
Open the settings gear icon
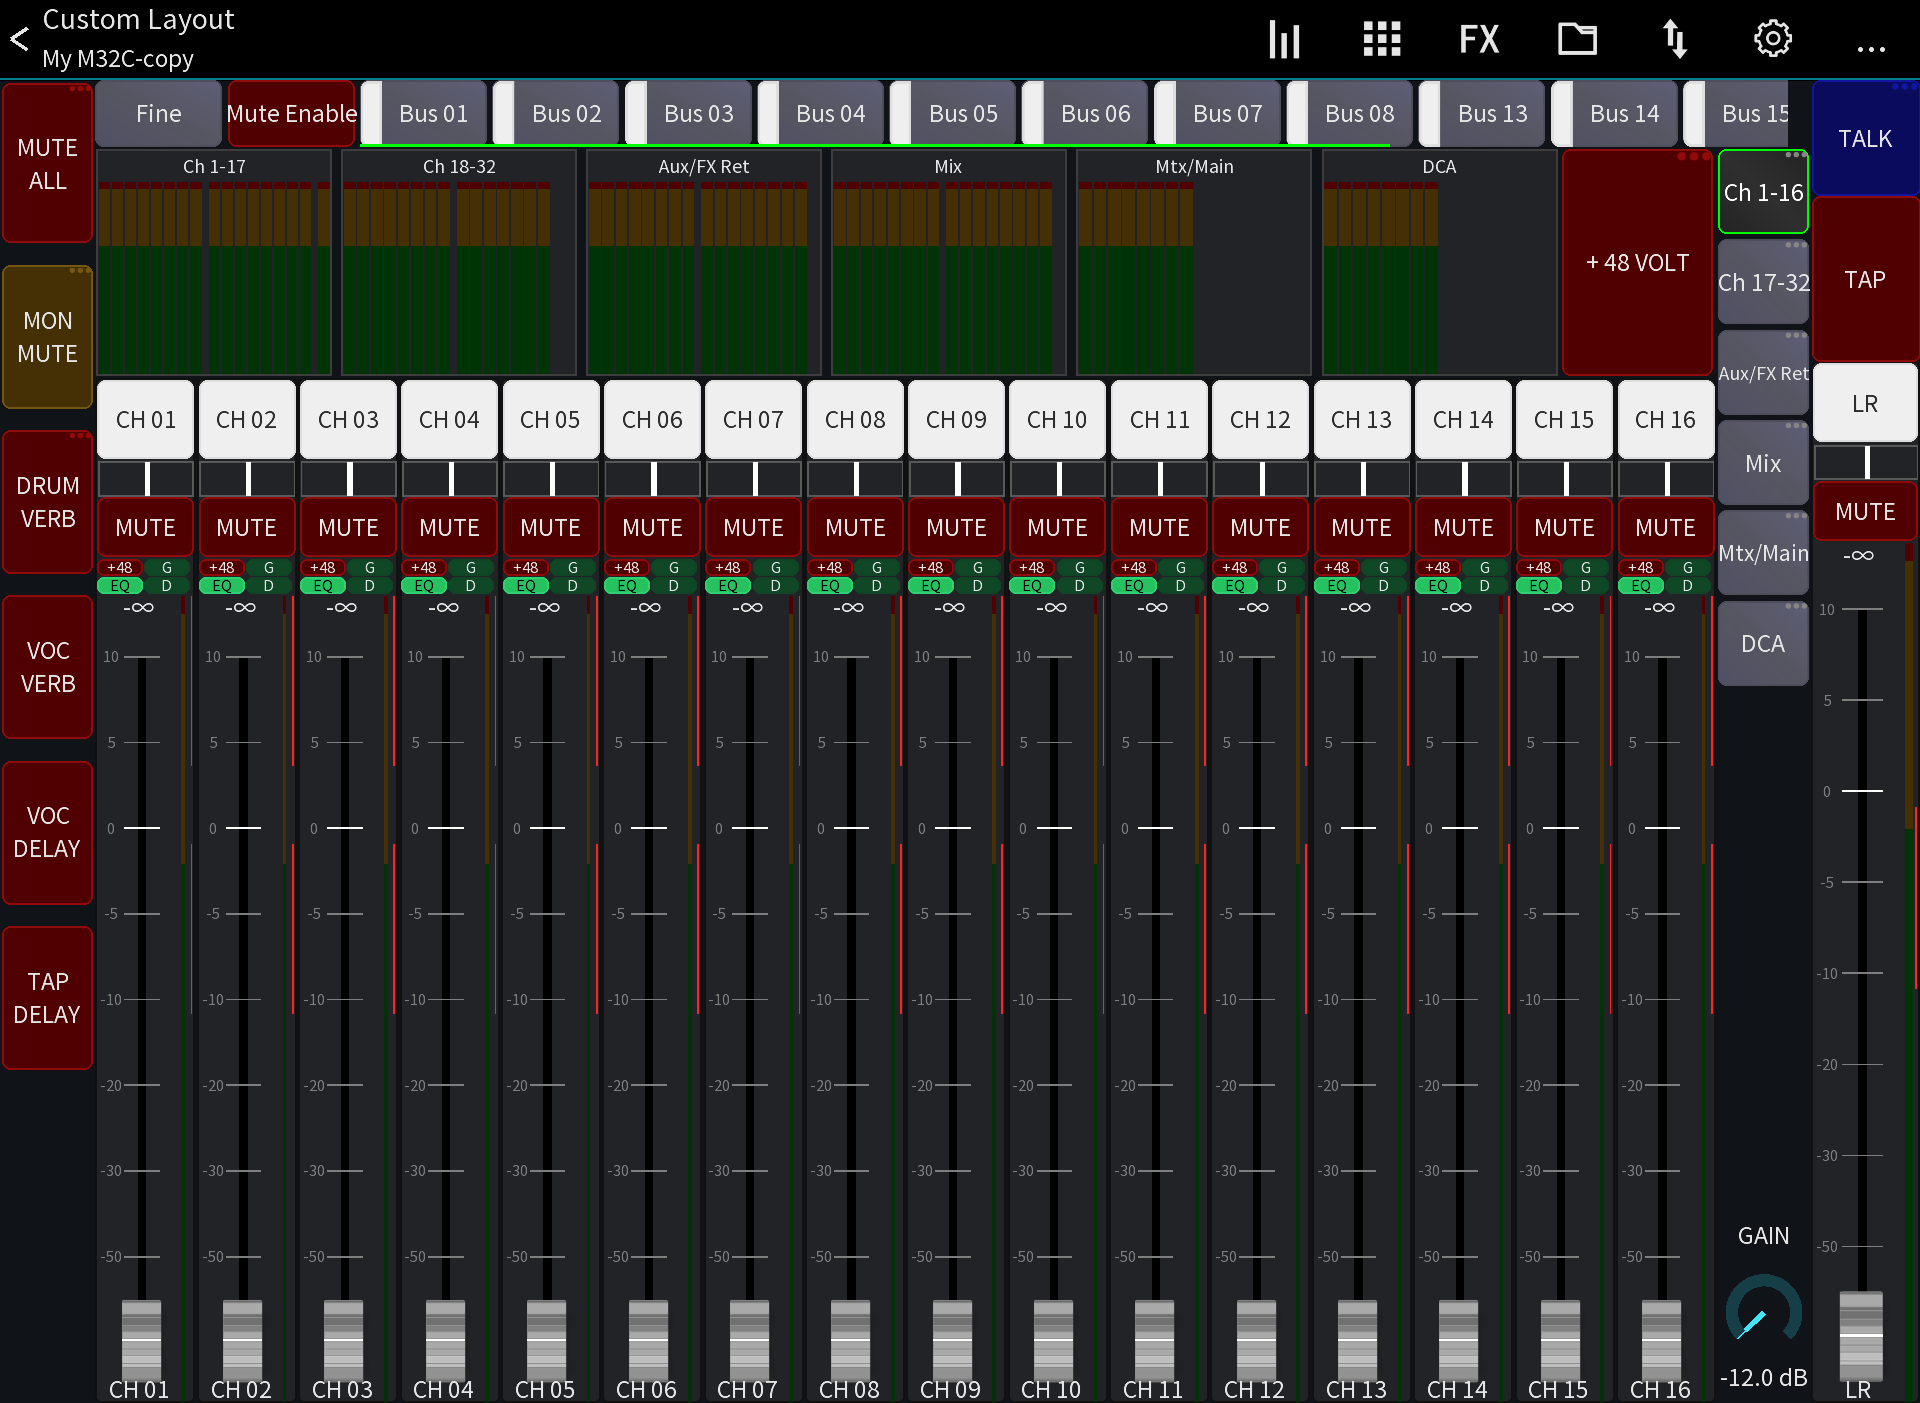tap(1773, 39)
